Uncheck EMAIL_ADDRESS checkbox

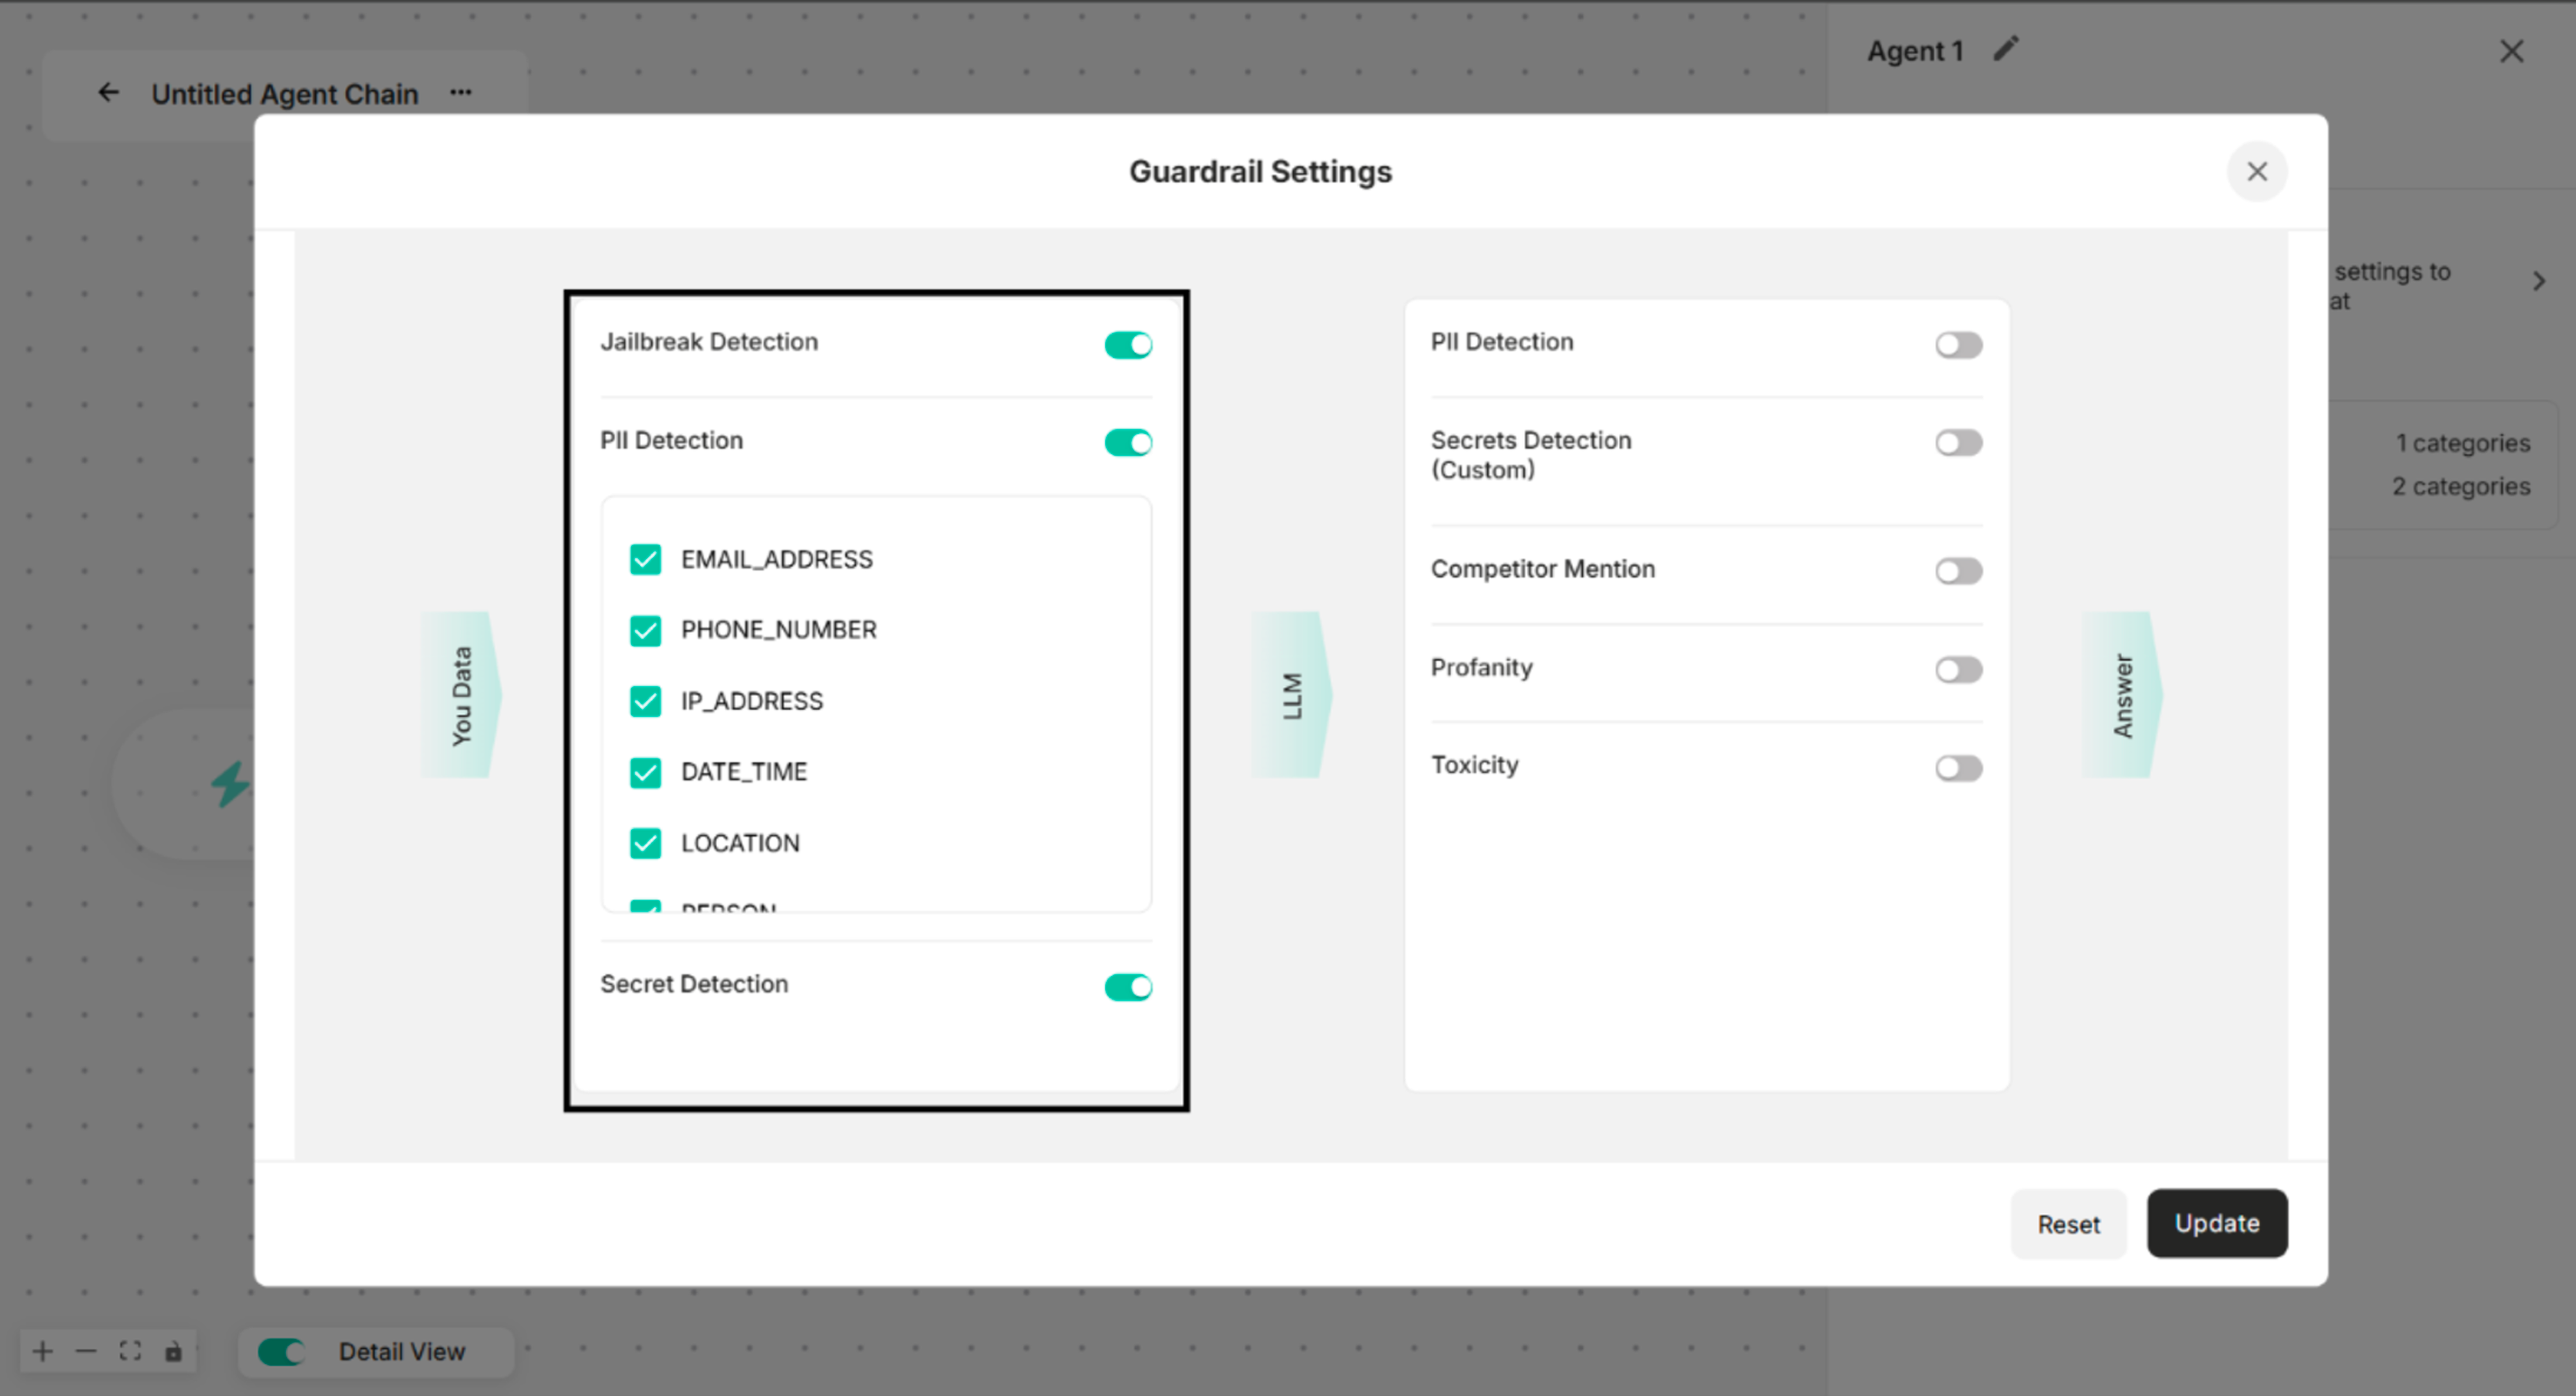tap(645, 559)
